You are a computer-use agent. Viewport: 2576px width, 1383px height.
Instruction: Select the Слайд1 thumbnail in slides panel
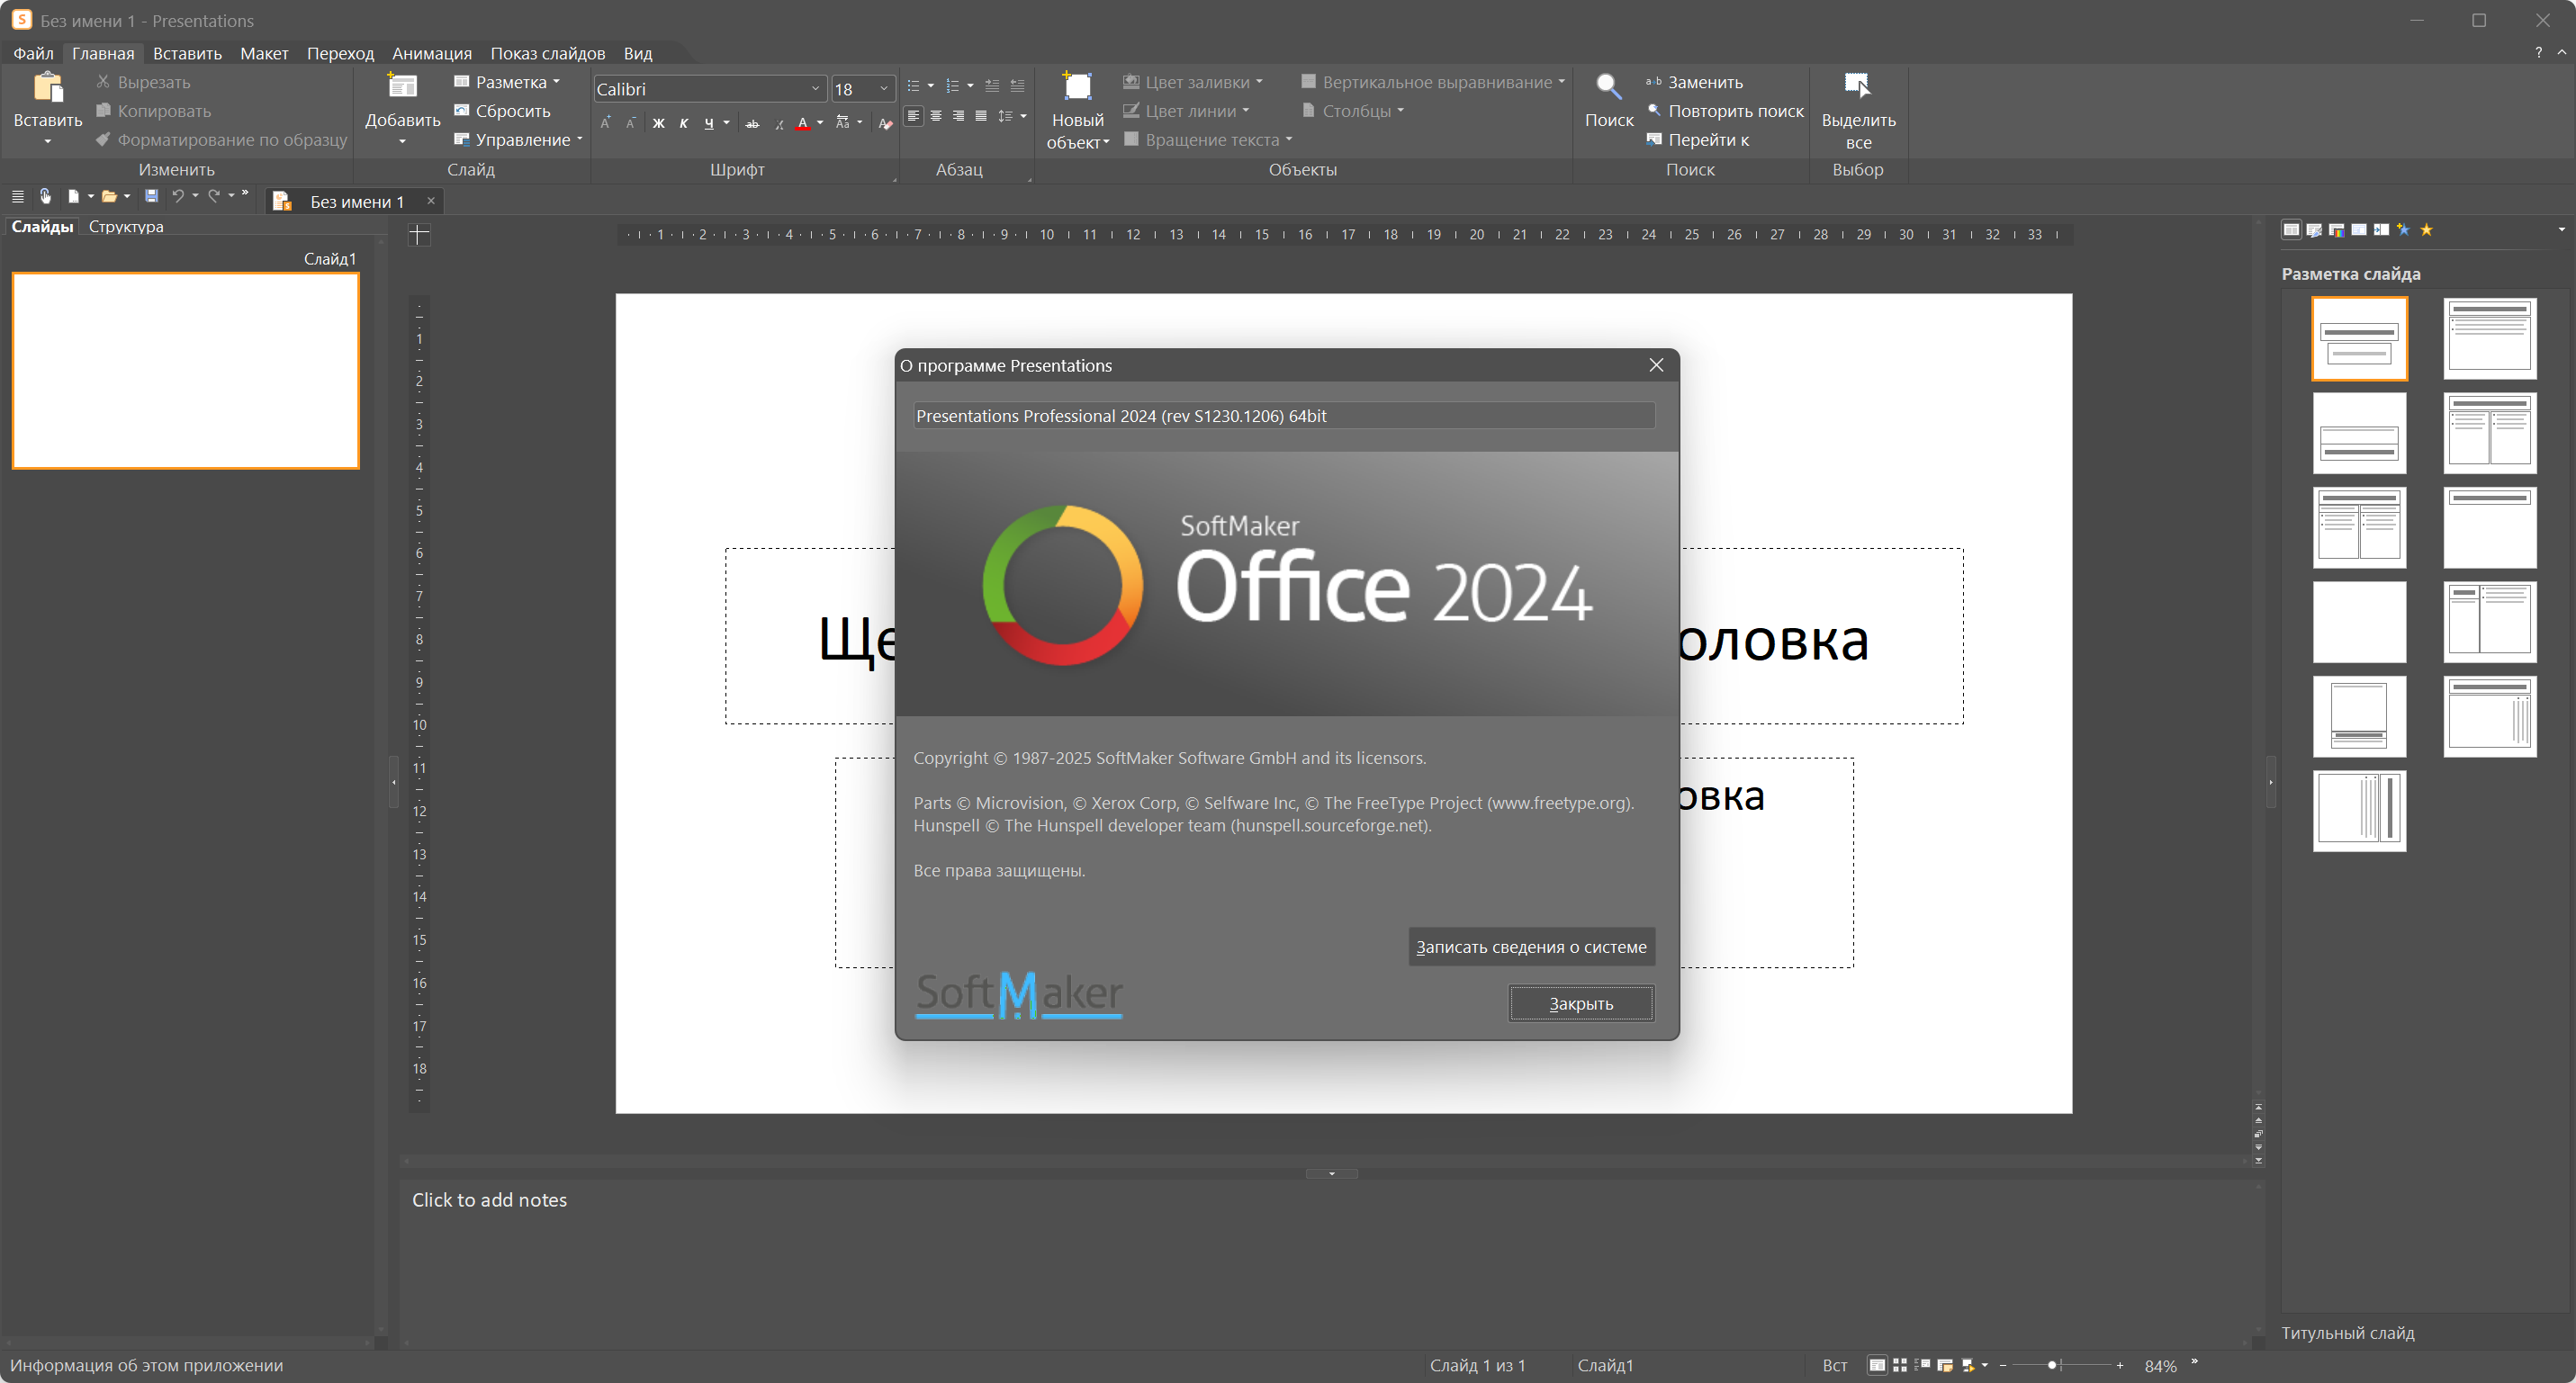click(x=186, y=371)
